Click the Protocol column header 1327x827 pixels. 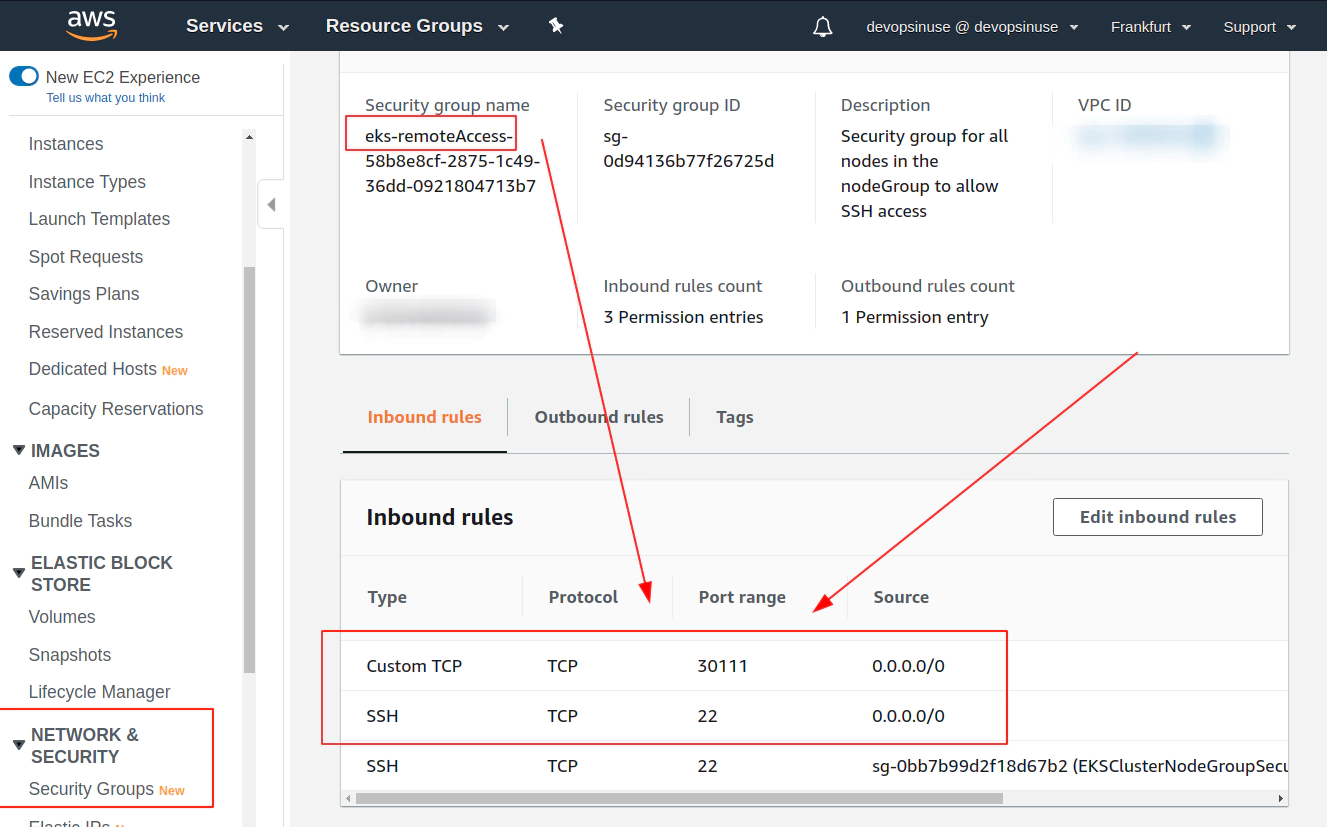[x=583, y=597]
